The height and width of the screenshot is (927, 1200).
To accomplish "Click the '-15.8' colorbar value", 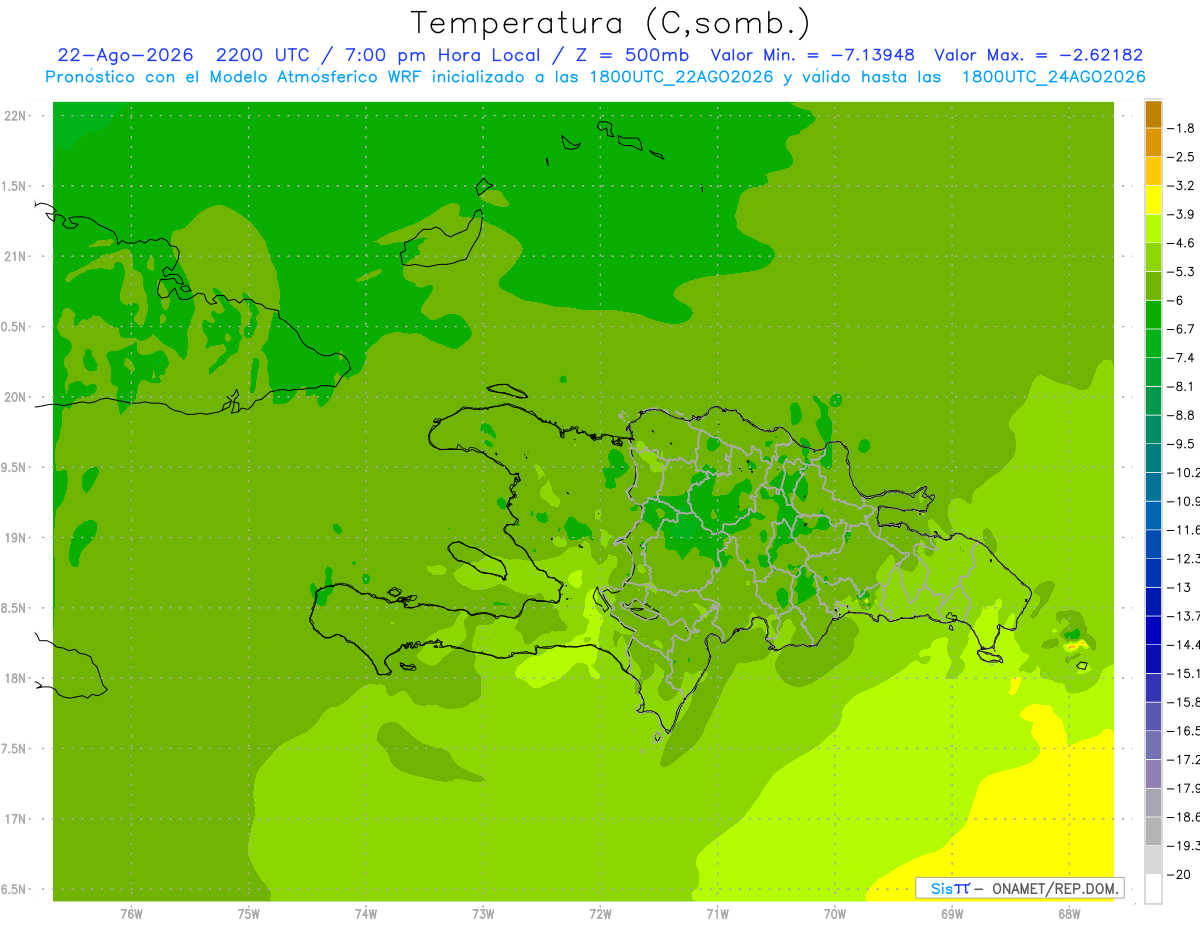I will pyautogui.click(x=1183, y=702).
